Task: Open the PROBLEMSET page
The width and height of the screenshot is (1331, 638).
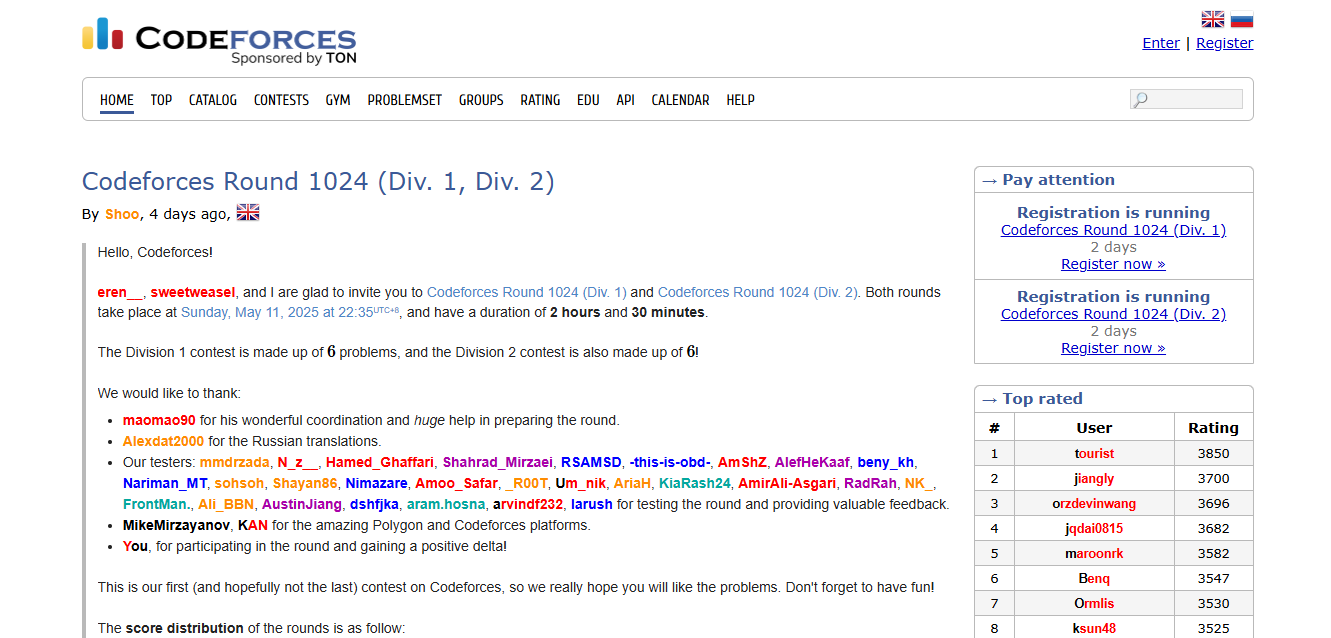Action: pos(405,100)
